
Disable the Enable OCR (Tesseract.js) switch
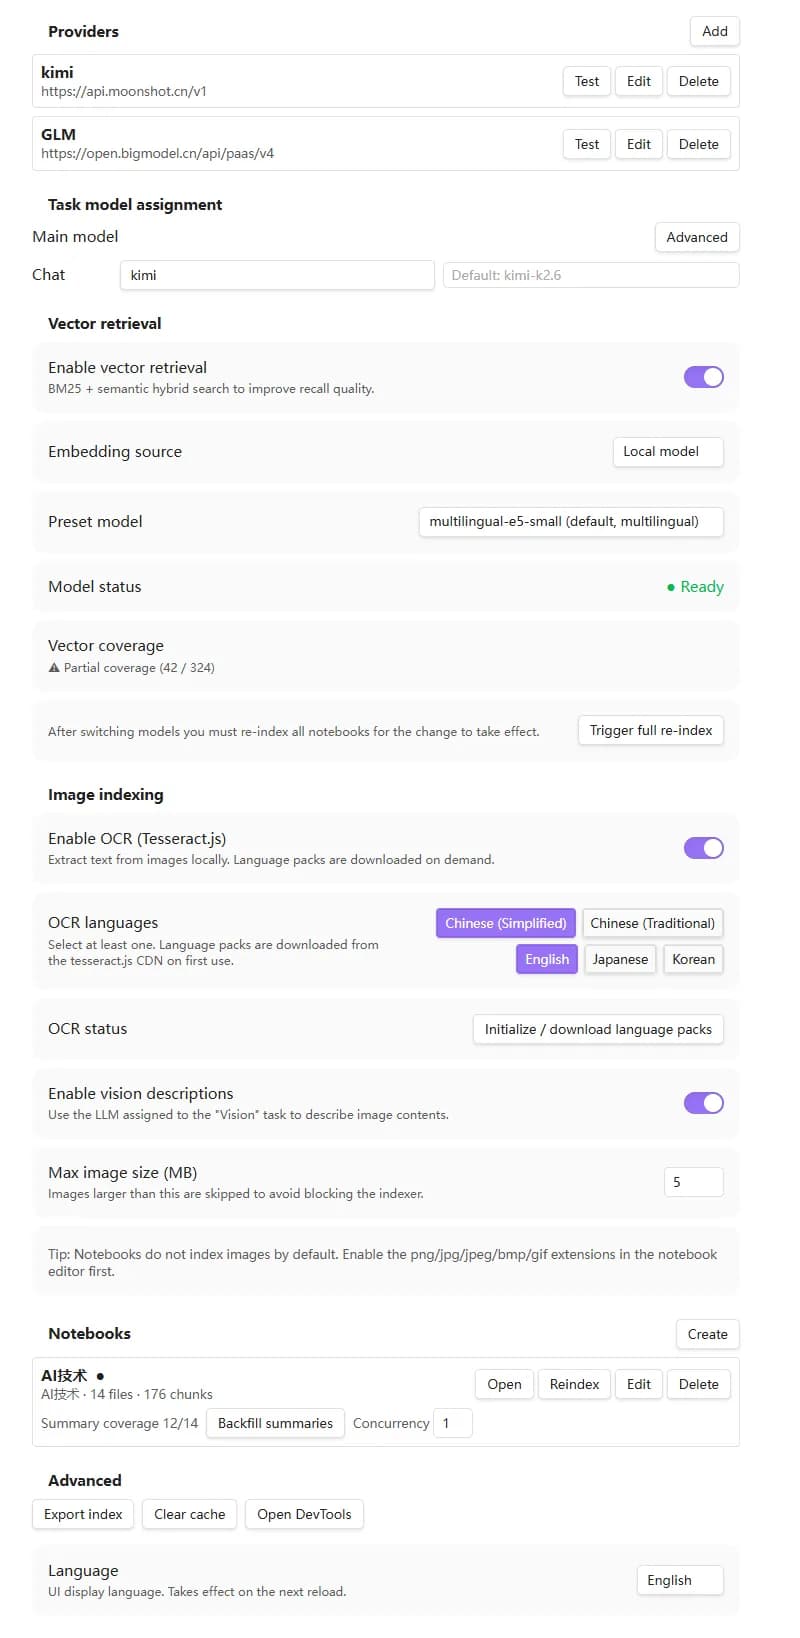pyautogui.click(x=703, y=848)
